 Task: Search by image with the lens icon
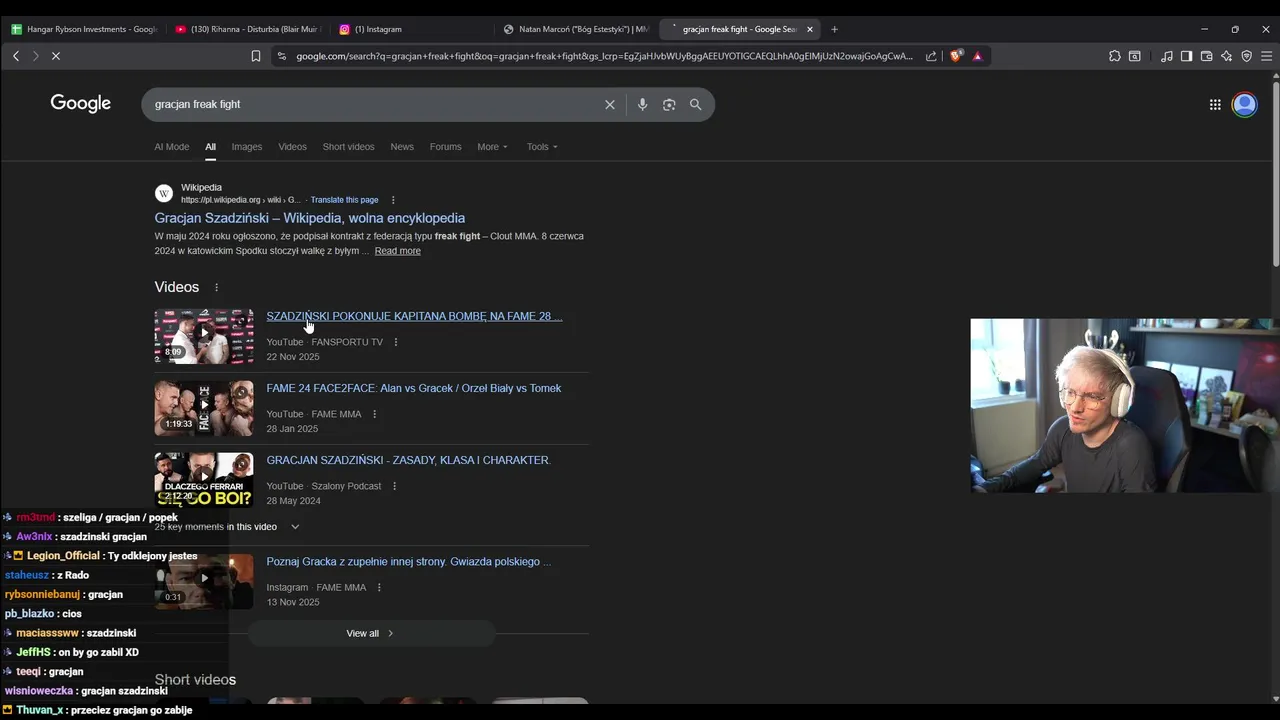coord(669,104)
